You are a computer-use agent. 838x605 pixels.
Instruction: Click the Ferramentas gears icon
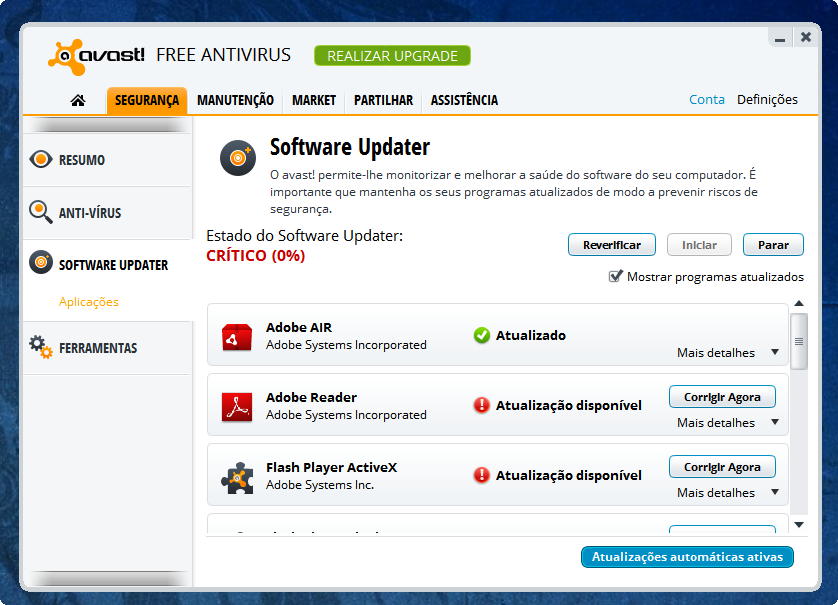point(41,347)
